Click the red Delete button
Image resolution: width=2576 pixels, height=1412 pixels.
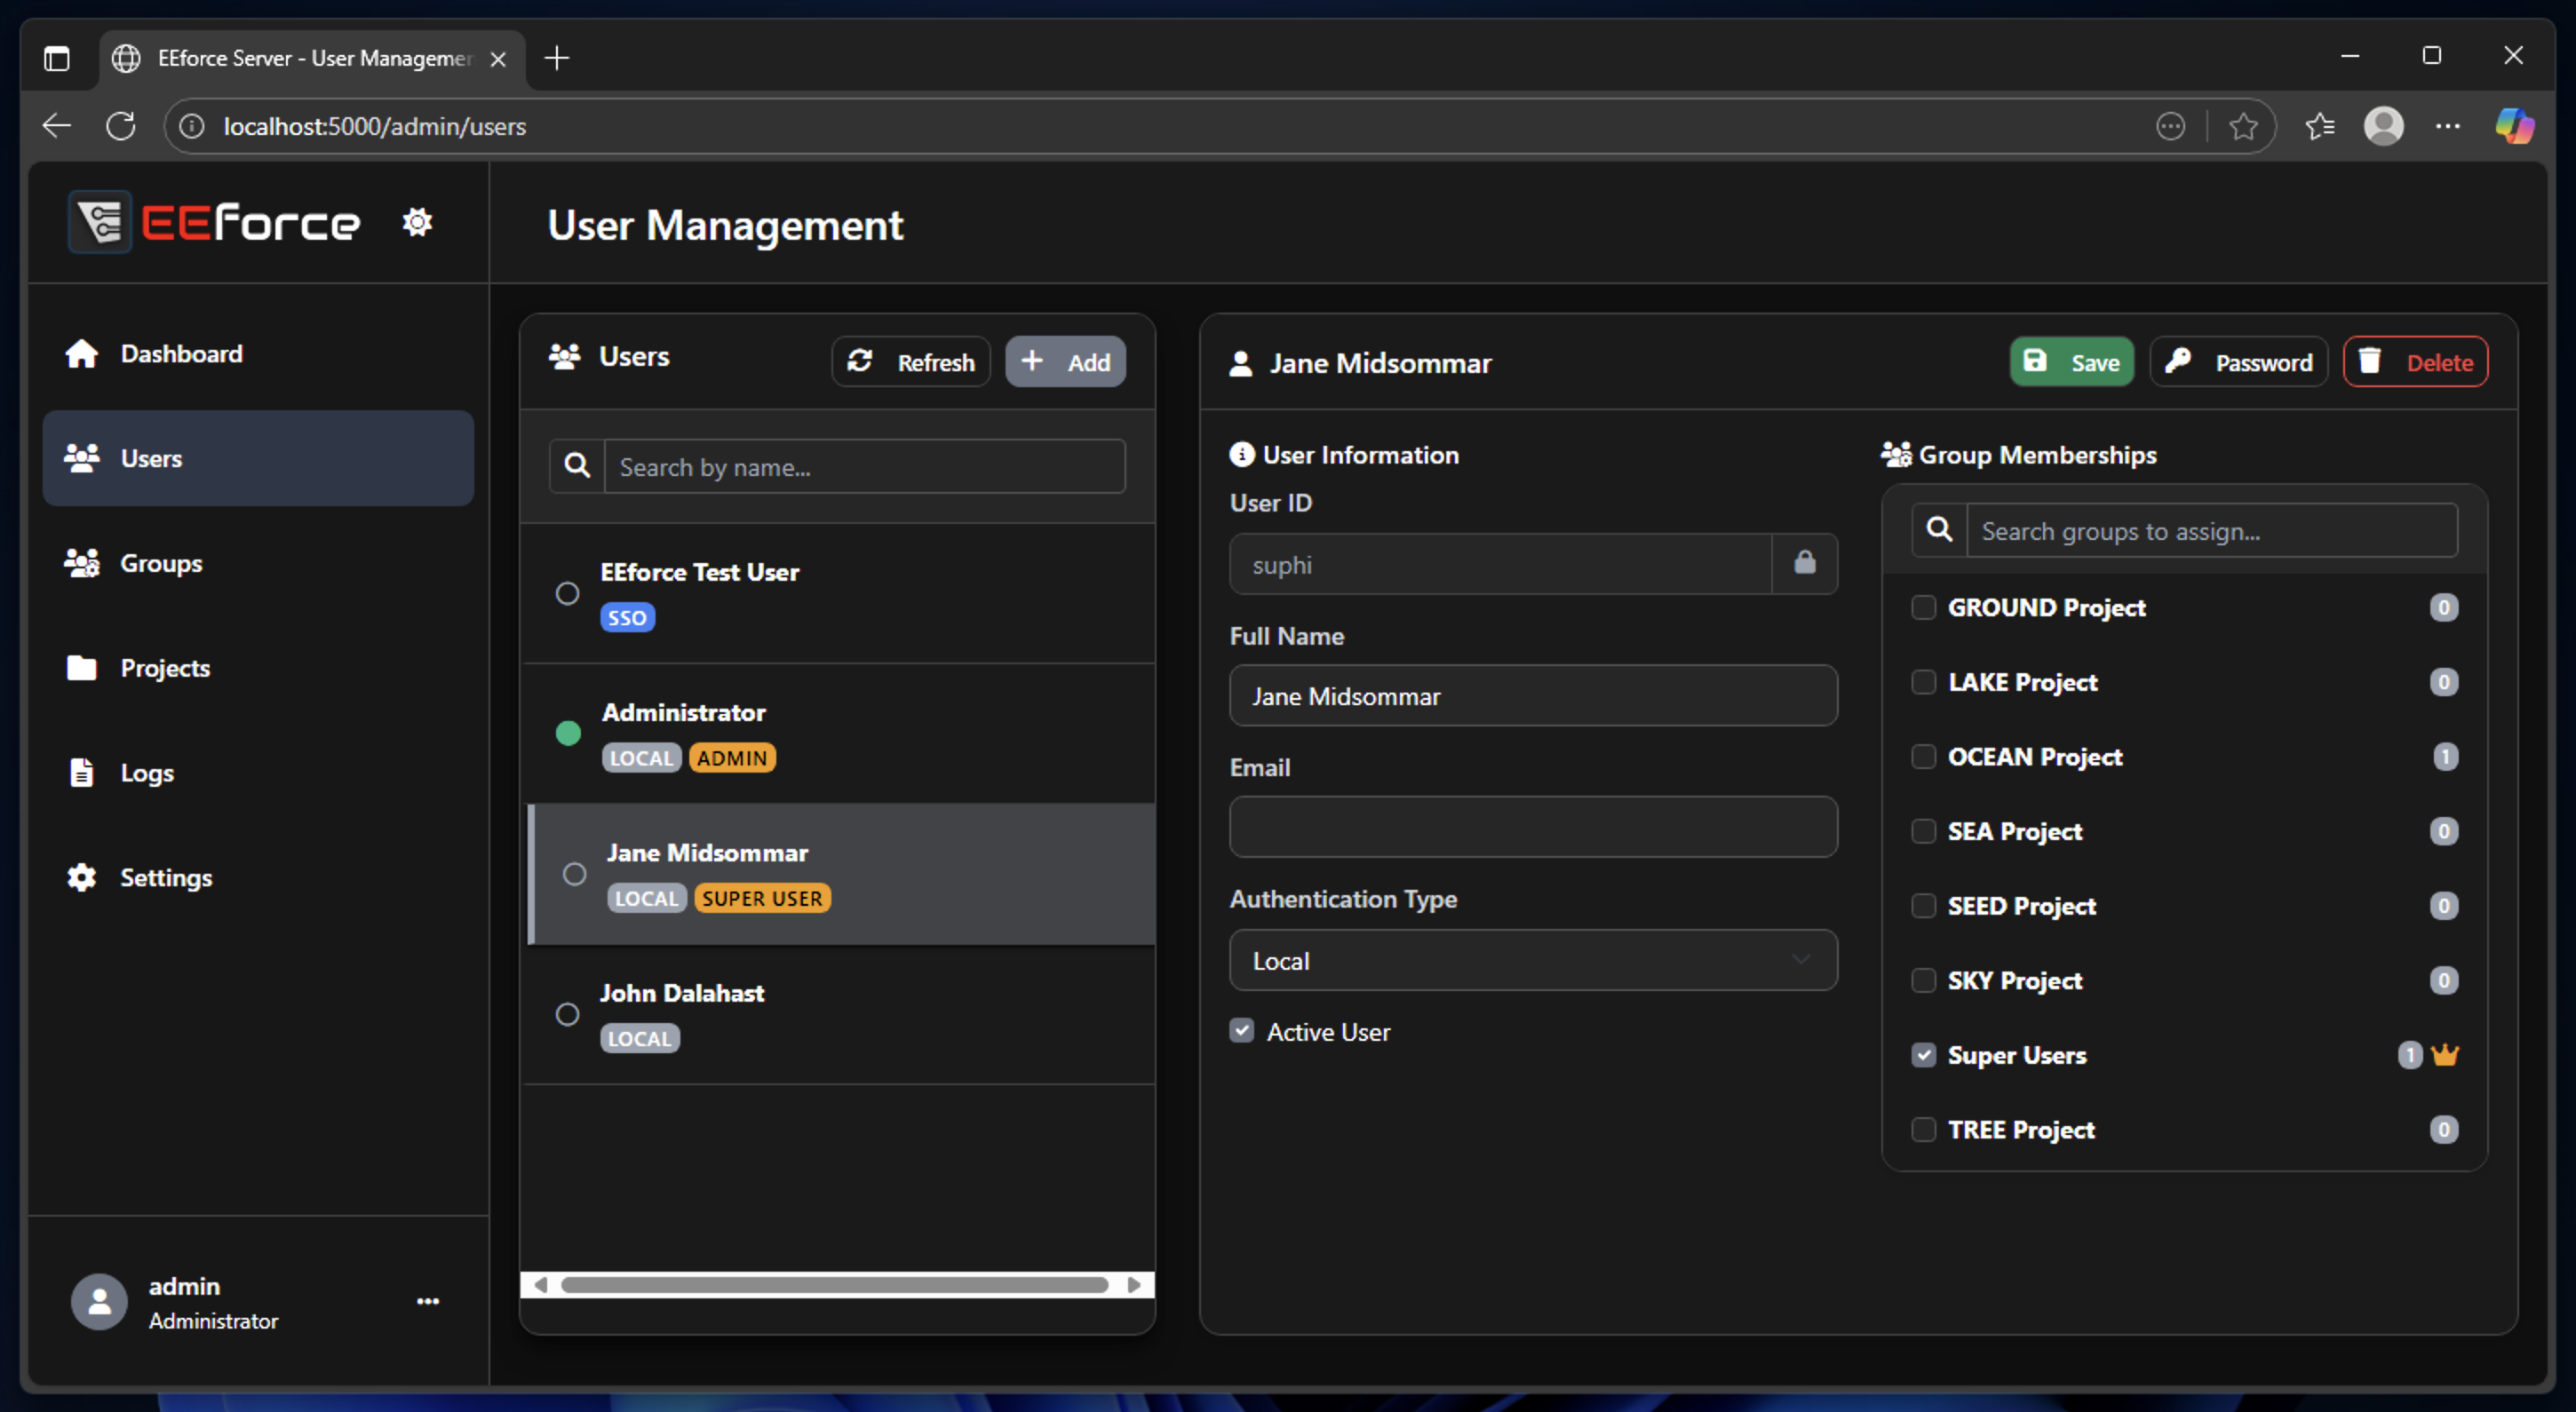pos(2415,362)
